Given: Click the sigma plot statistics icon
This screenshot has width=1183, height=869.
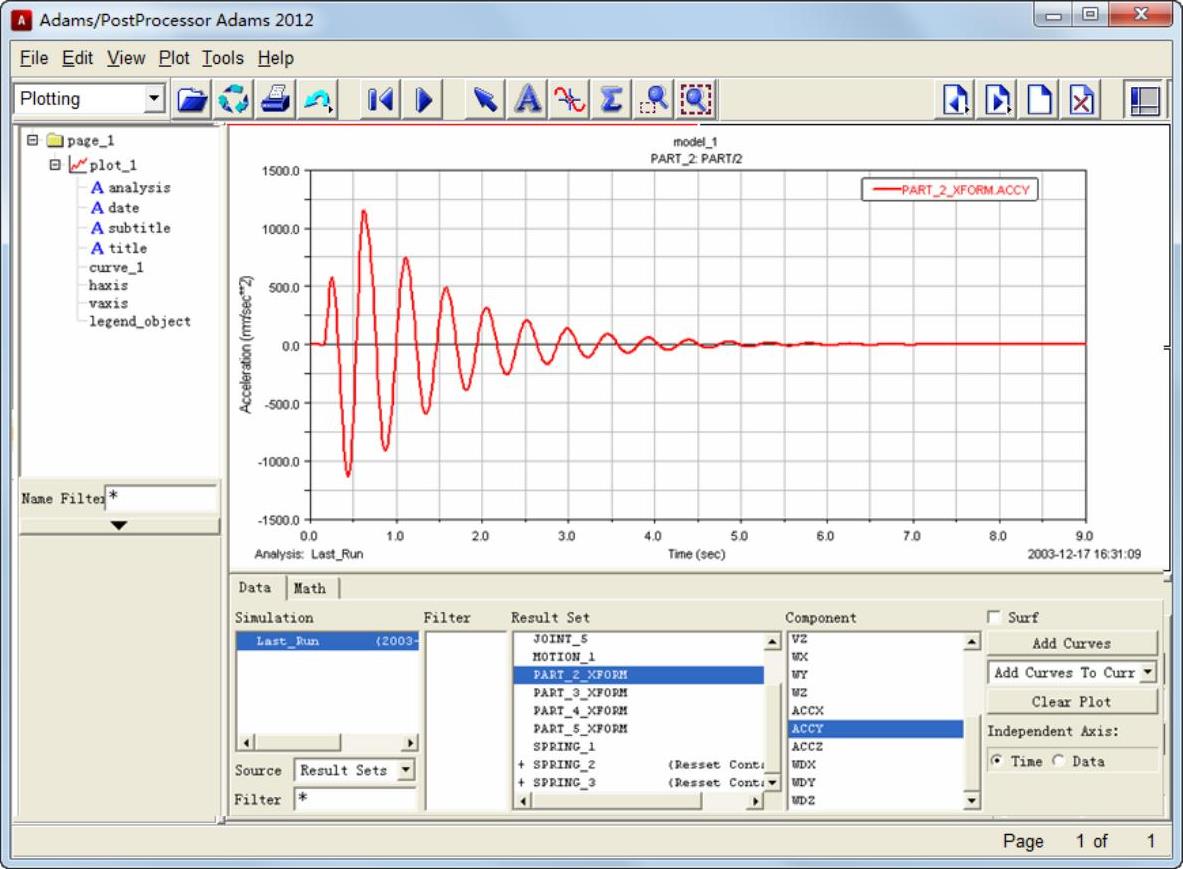Looking at the screenshot, I should click(611, 99).
